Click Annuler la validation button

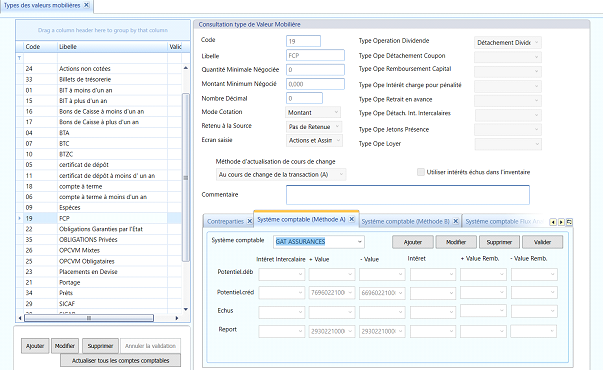pyautogui.click(x=150, y=346)
